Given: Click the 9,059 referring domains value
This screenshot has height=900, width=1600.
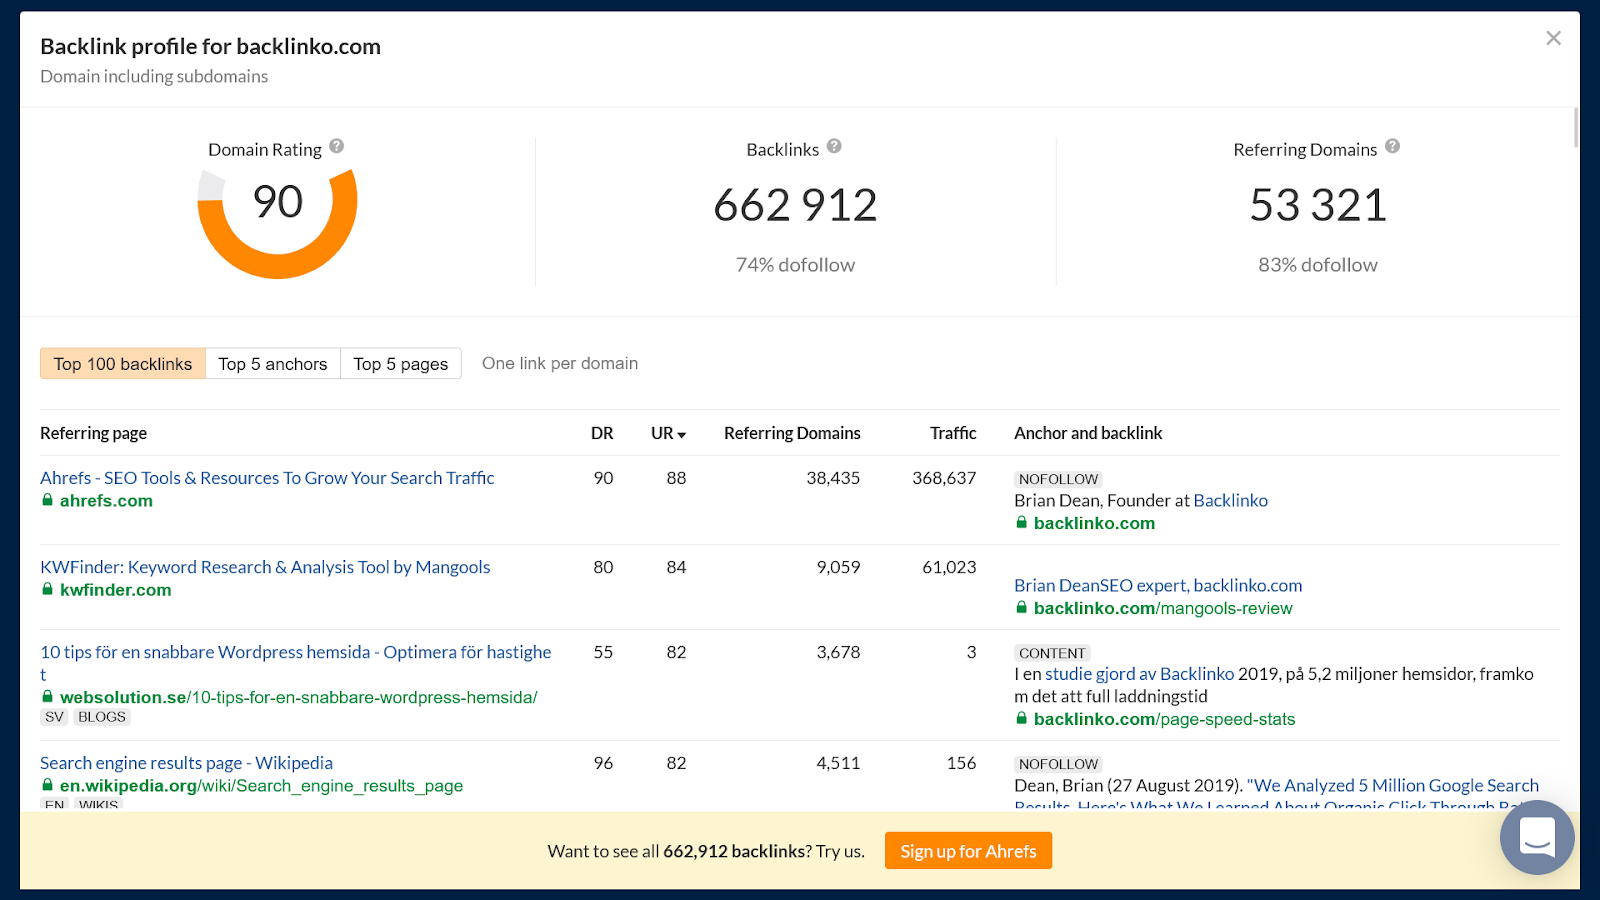Looking at the screenshot, I should 838,567.
